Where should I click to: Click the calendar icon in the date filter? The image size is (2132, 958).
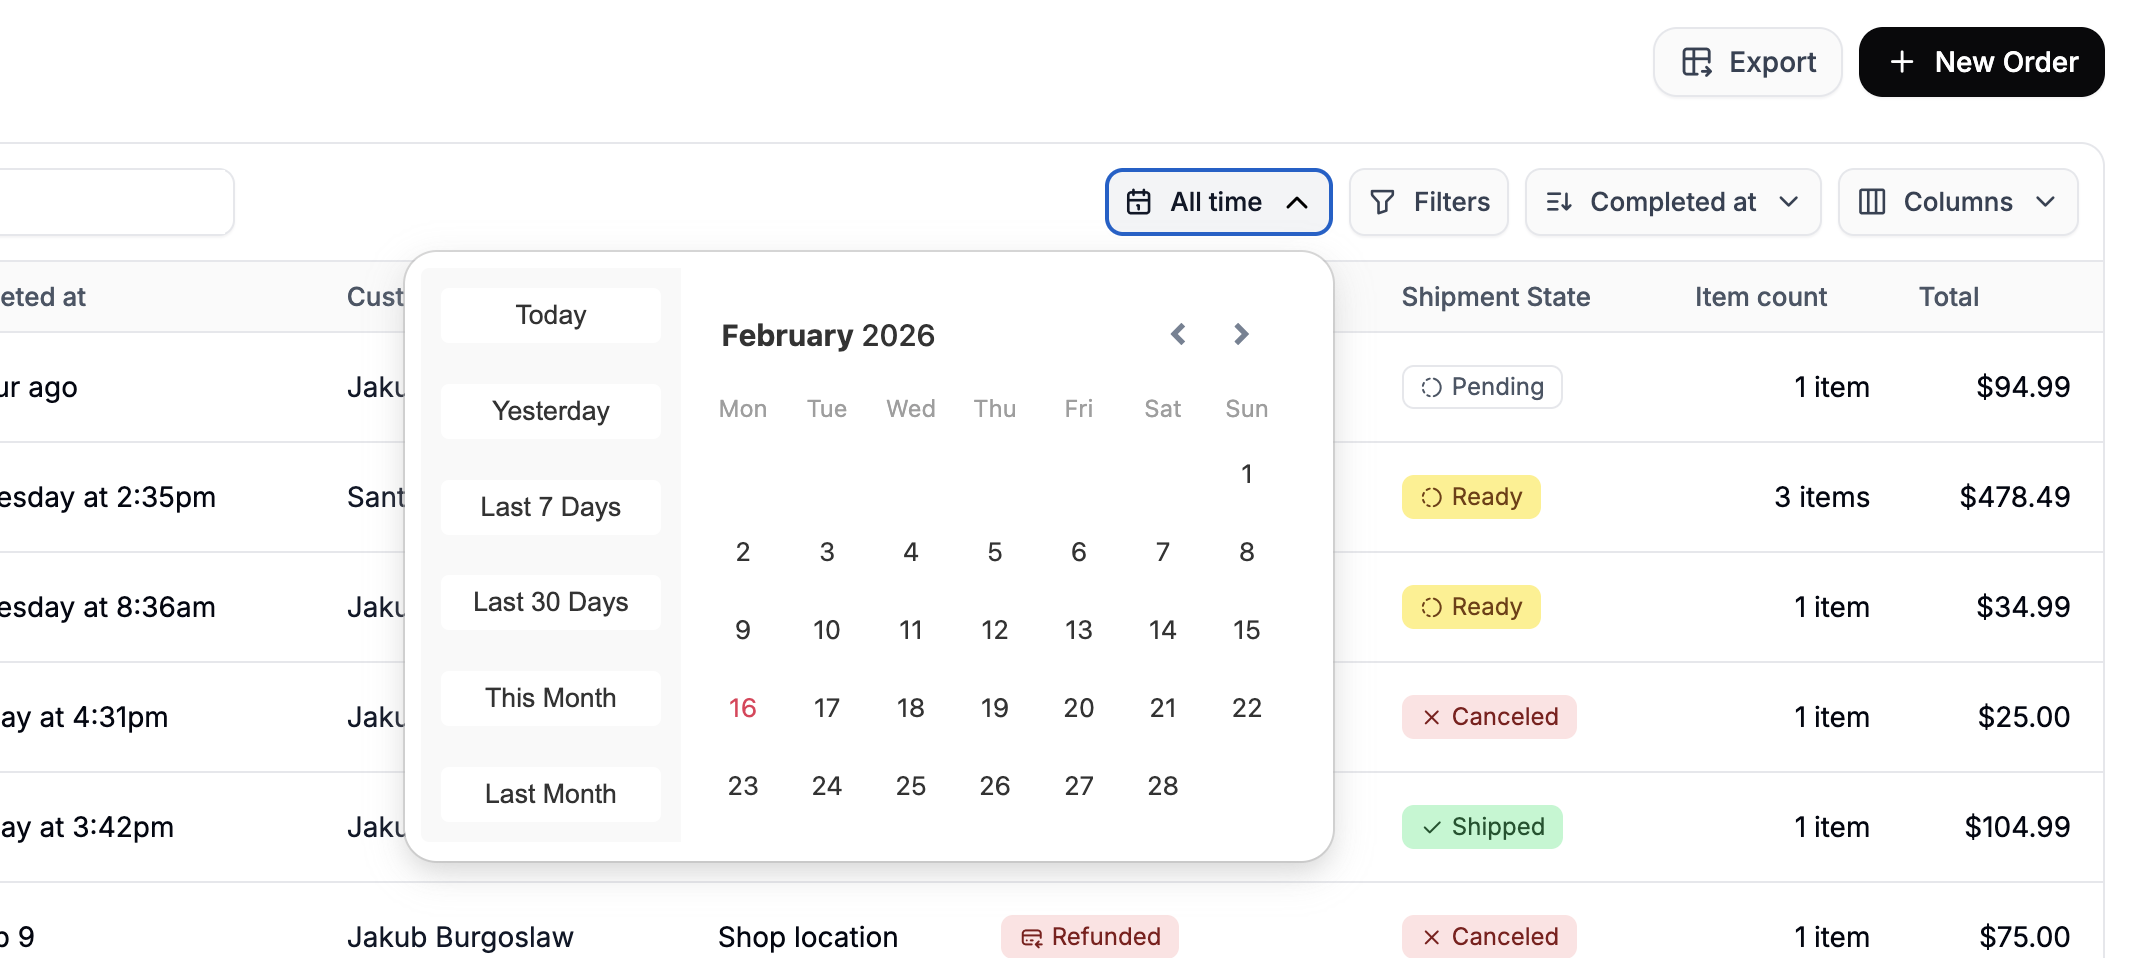click(1138, 201)
